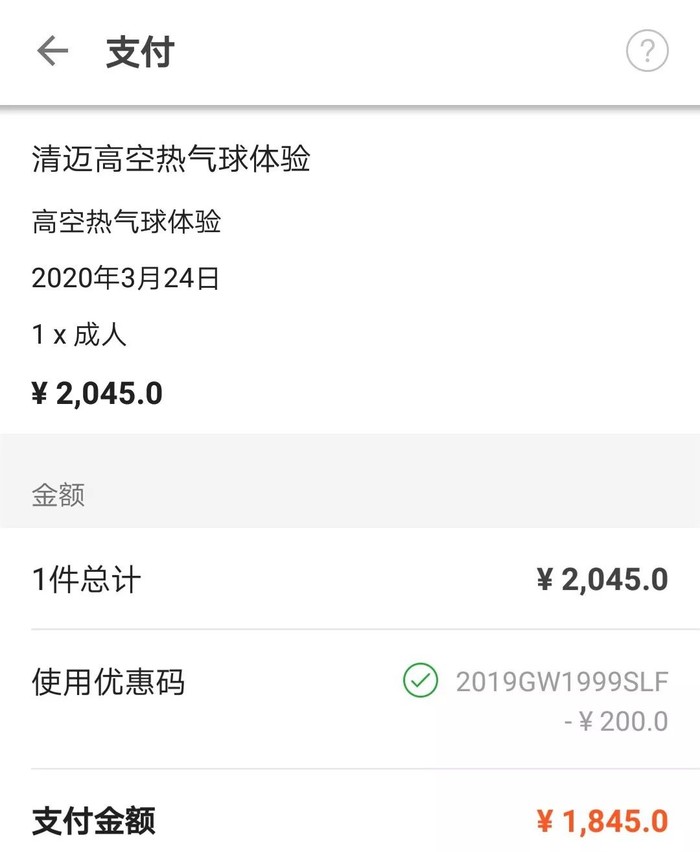Click the - ¥ 200.0 discount amount
Viewport: 700px width, 852px height.
[x=616, y=721]
